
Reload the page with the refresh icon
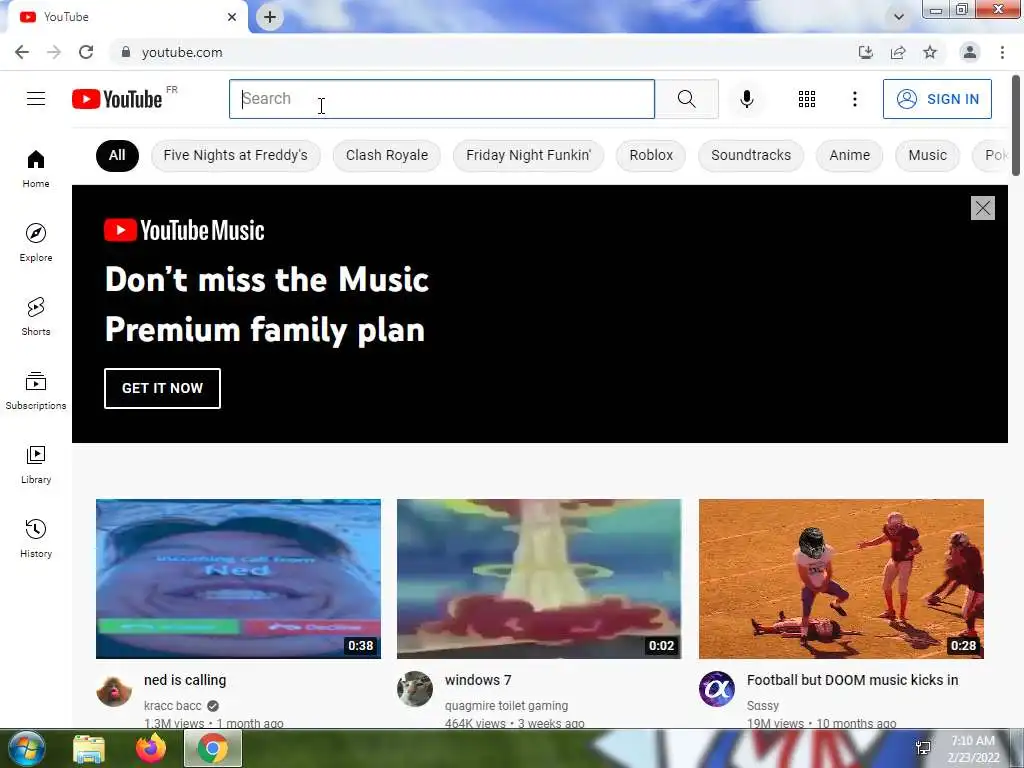(x=86, y=52)
